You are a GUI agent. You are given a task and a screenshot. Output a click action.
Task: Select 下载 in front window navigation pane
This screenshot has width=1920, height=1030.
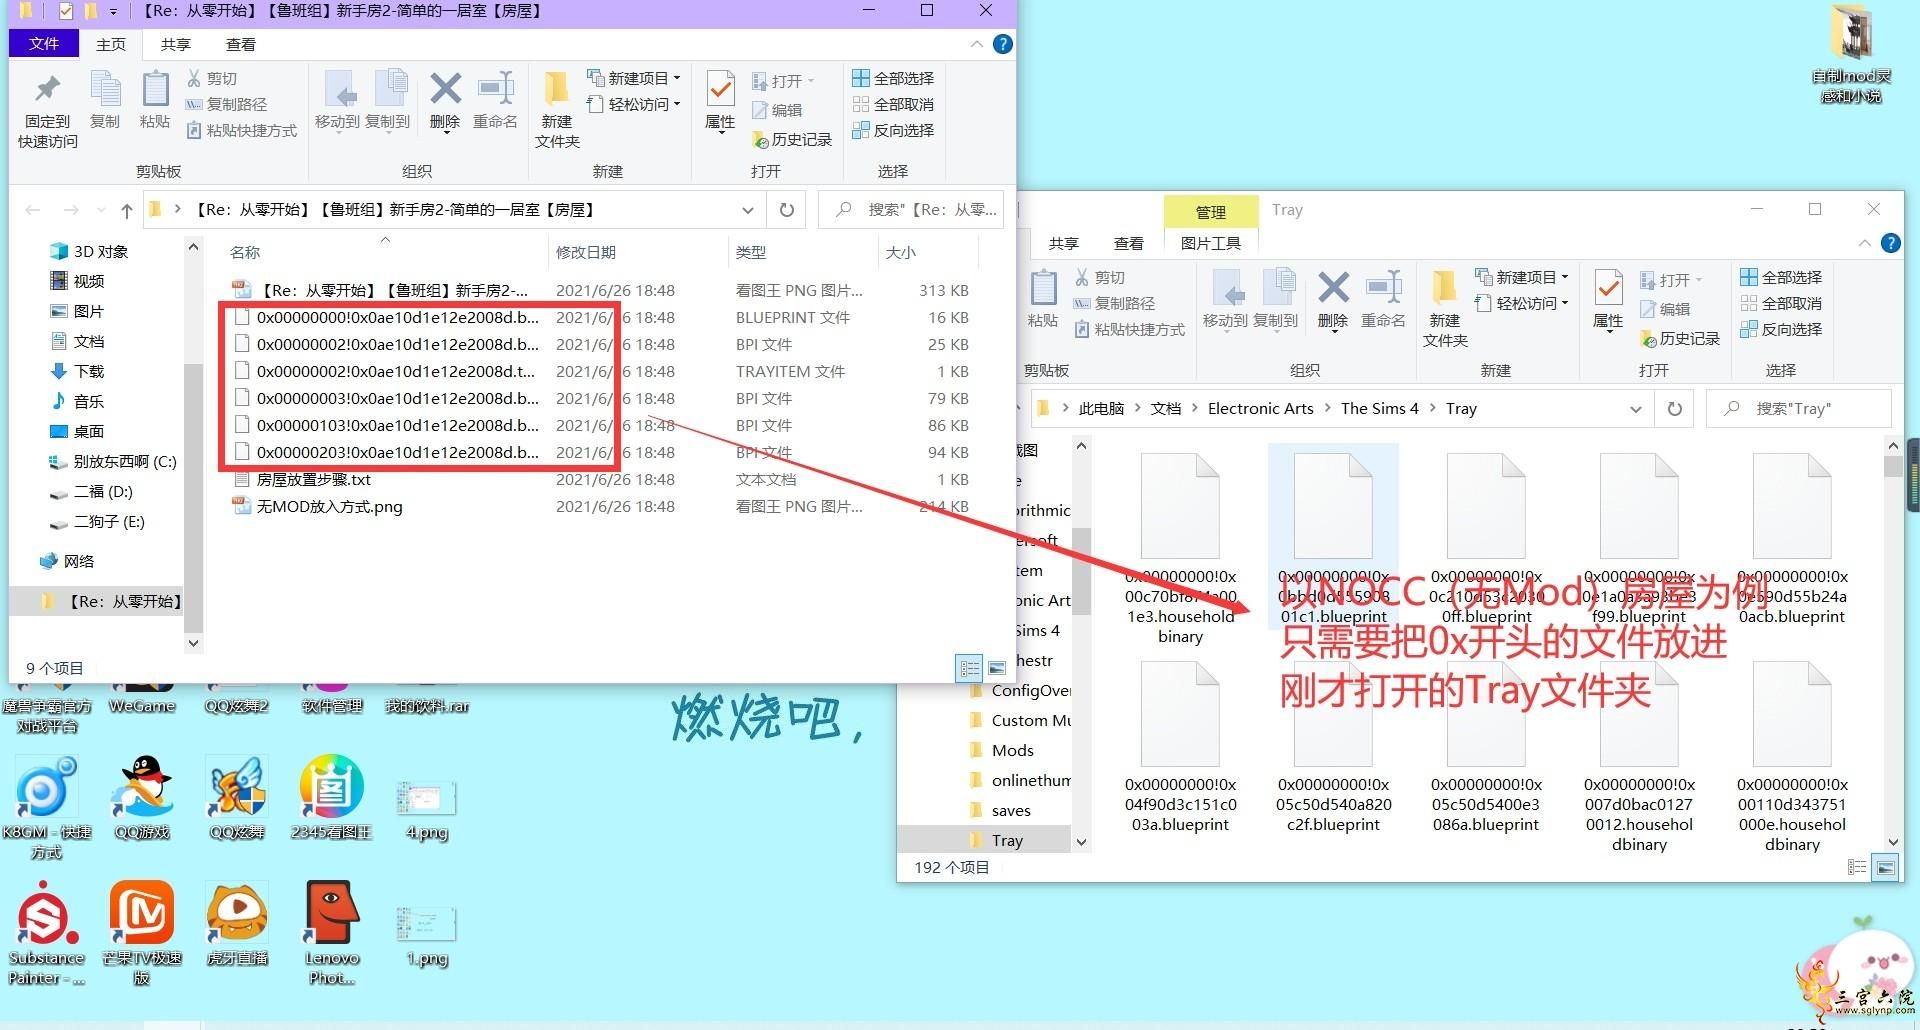tap(89, 371)
